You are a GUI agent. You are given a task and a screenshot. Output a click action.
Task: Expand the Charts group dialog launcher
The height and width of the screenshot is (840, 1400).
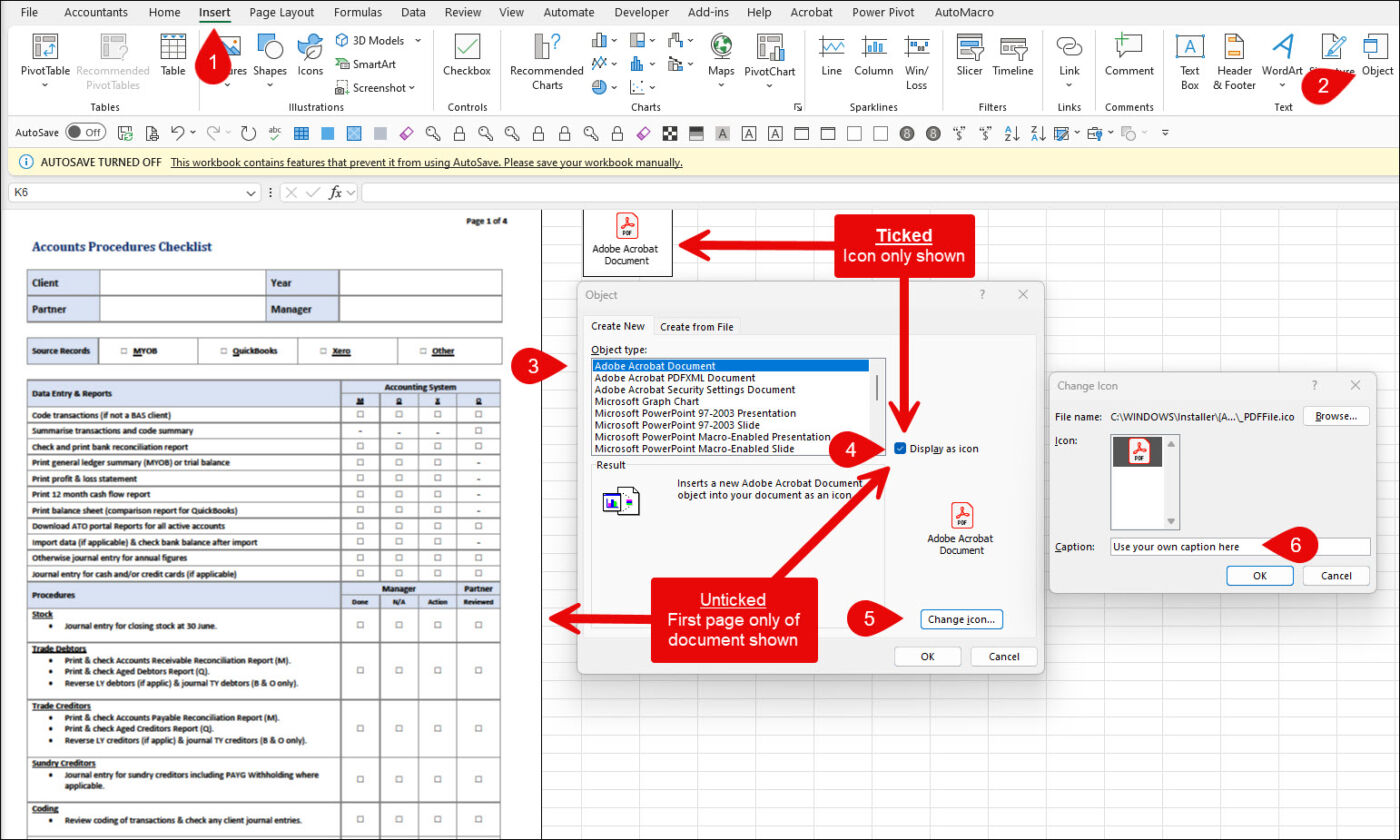coord(798,107)
